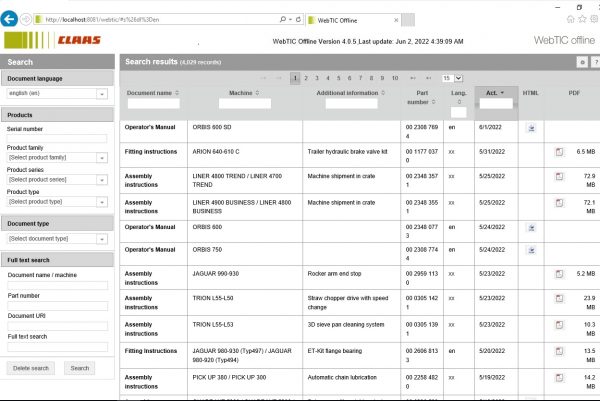Go to results page 3
This screenshot has height=401, width=600.
(x=317, y=78)
